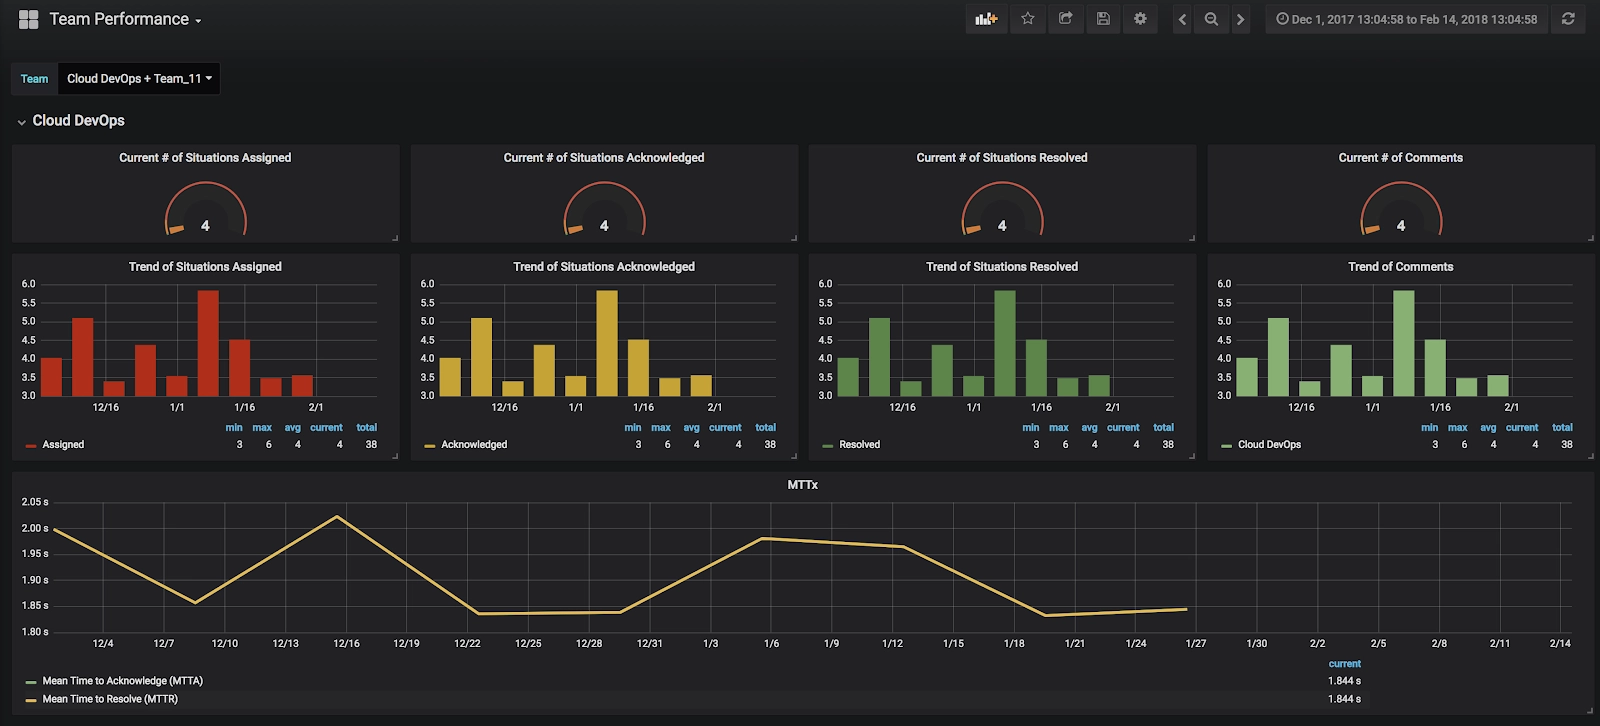The height and width of the screenshot is (726, 1600).
Task: Save the dashboard with disk icon
Action: pyautogui.click(x=1103, y=19)
